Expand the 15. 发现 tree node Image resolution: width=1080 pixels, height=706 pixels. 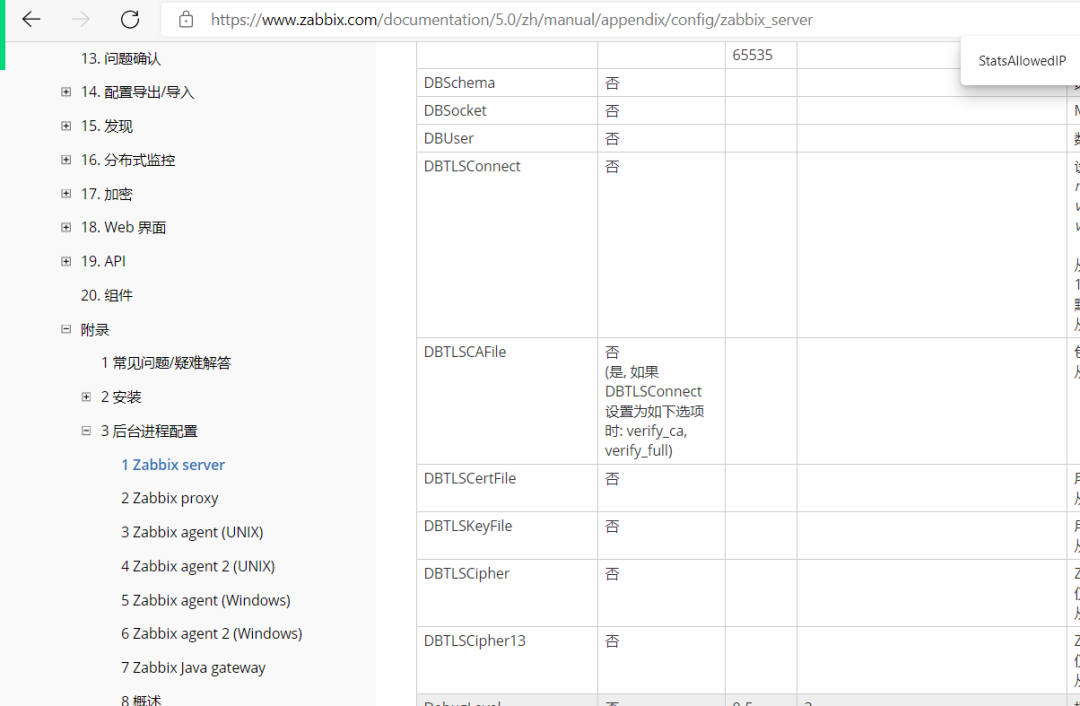pyautogui.click(x=66, y=126)
